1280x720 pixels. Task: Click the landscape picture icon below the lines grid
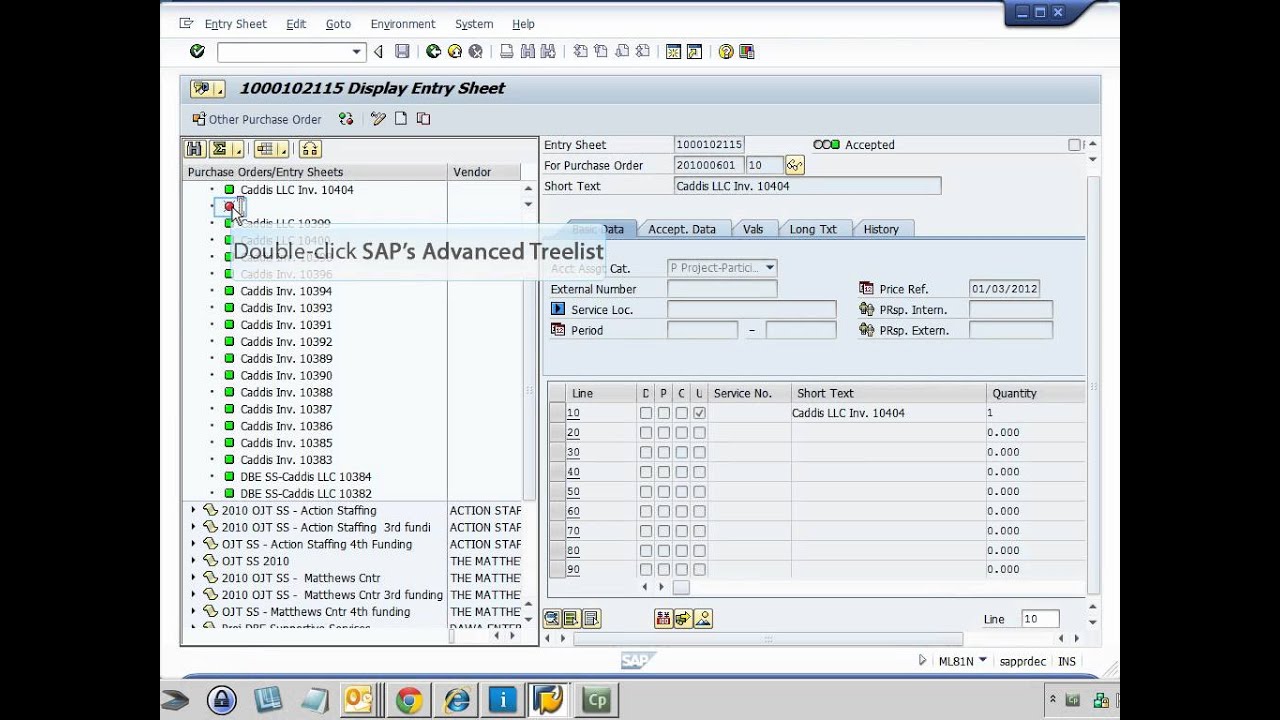[x=703, y=619]
